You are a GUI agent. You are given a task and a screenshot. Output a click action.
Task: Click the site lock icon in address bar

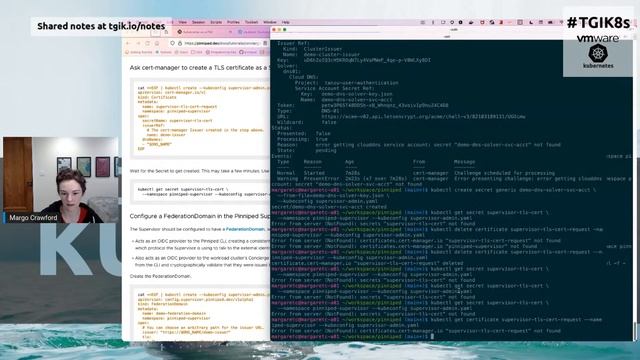180,43
